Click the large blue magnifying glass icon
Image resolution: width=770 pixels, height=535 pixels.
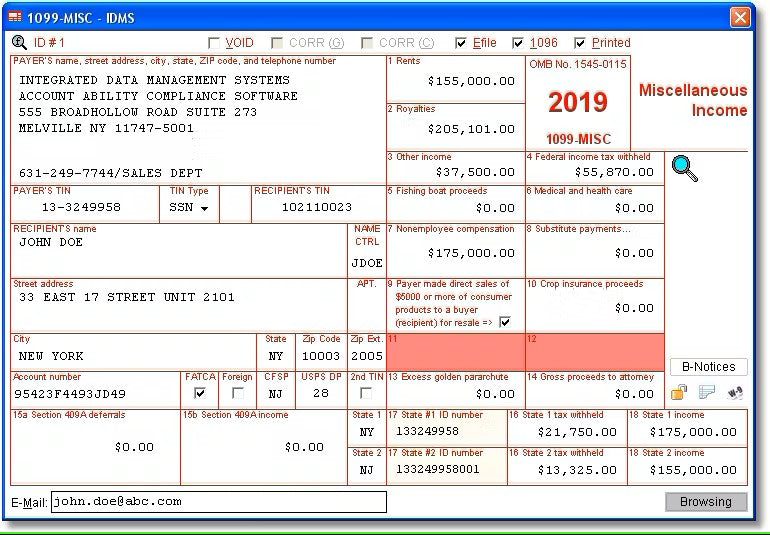tap(684, 169)
